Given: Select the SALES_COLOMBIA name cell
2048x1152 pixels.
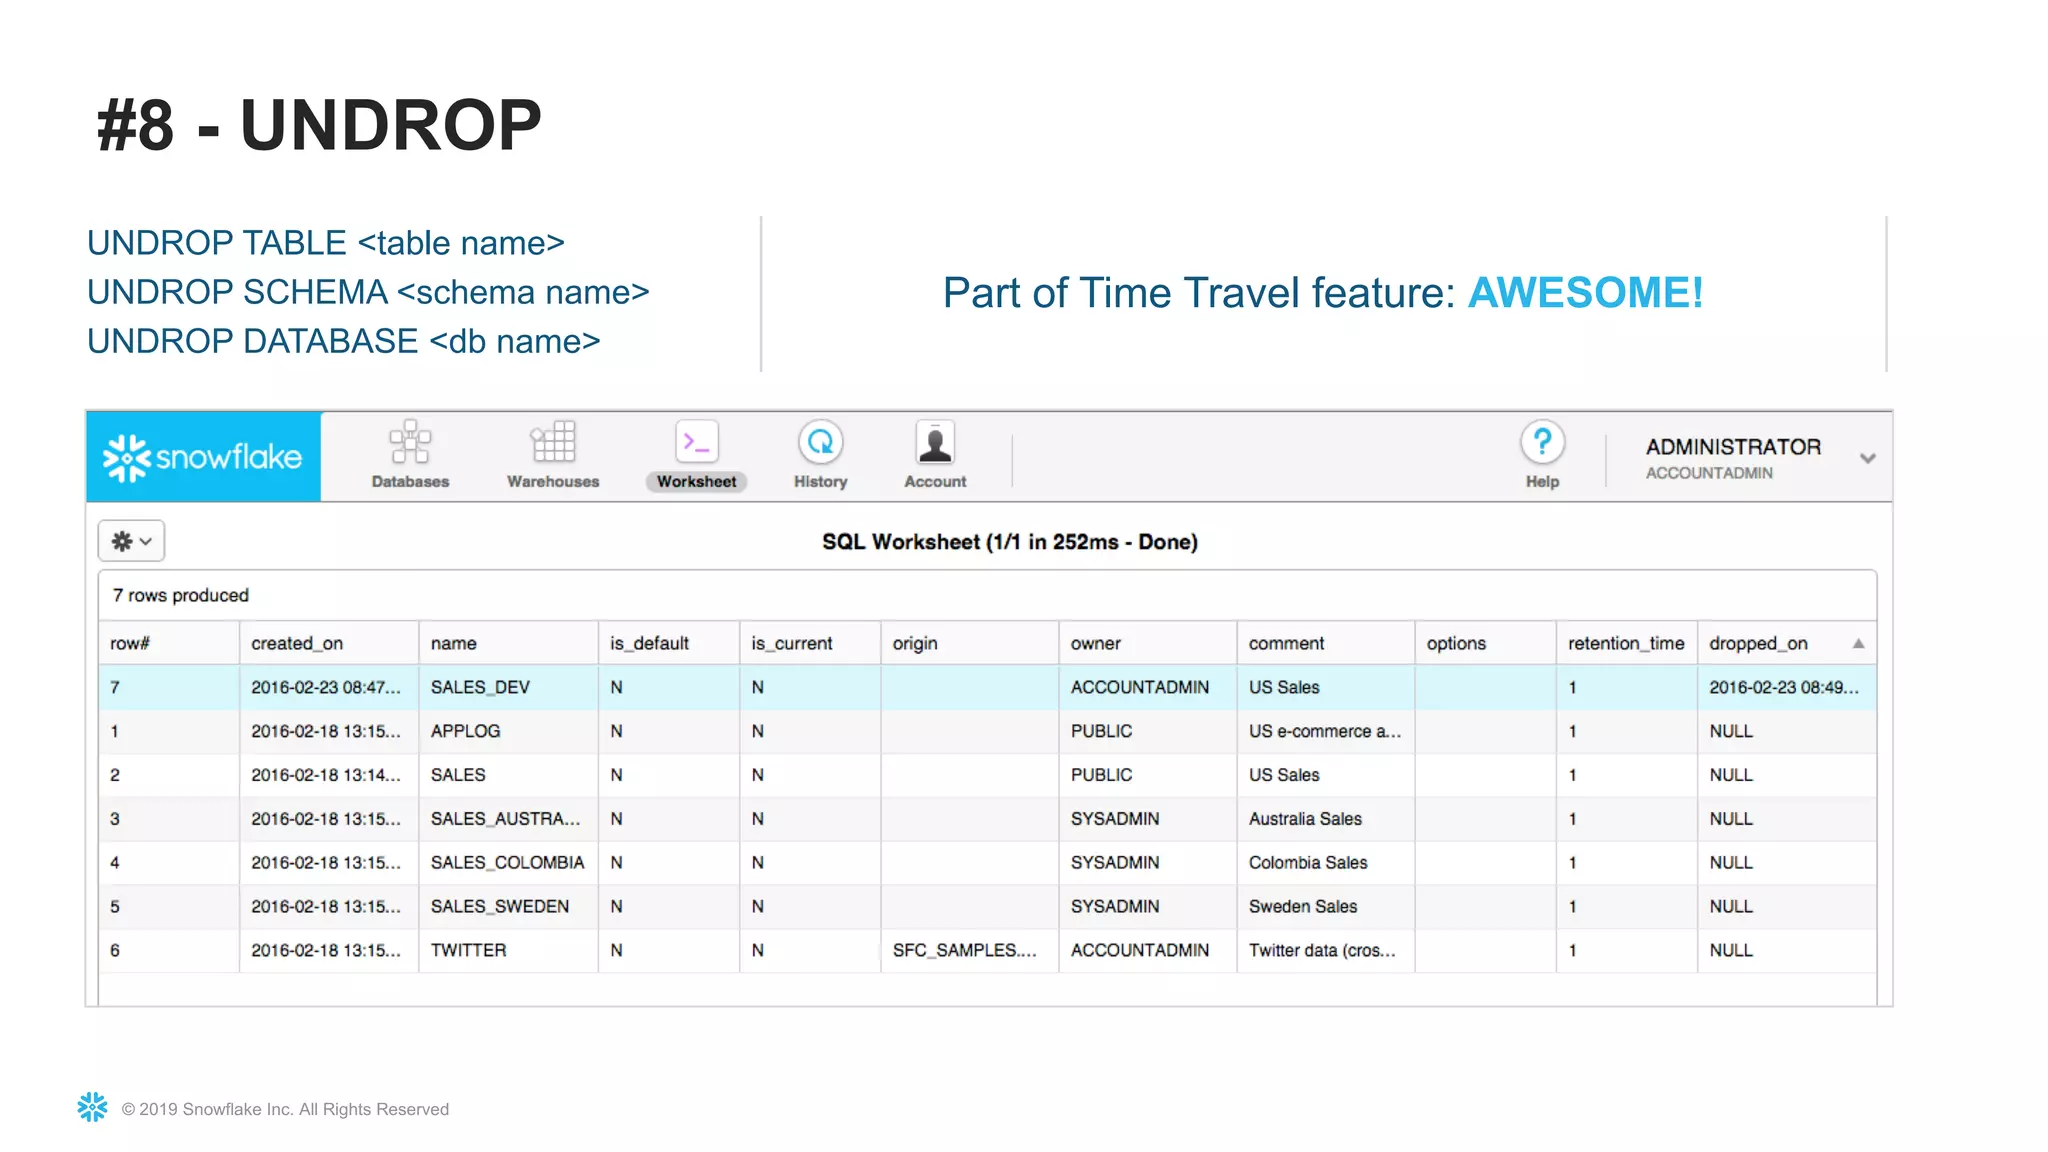Looking at the screenshot, I should pyautogui.click(x=509, y=862).
